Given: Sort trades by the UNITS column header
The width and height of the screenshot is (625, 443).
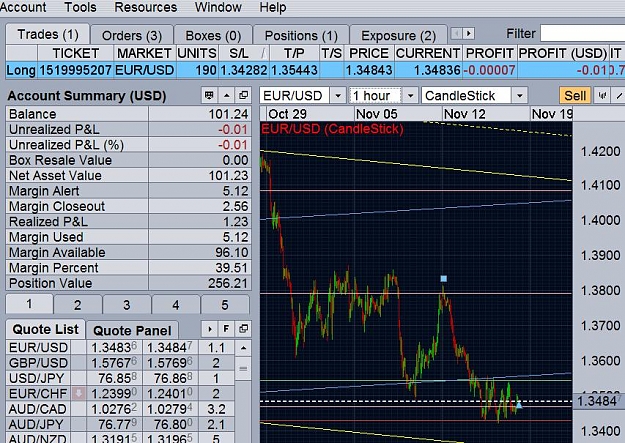Looking at the screenshot, I should [x=197, y=53].
